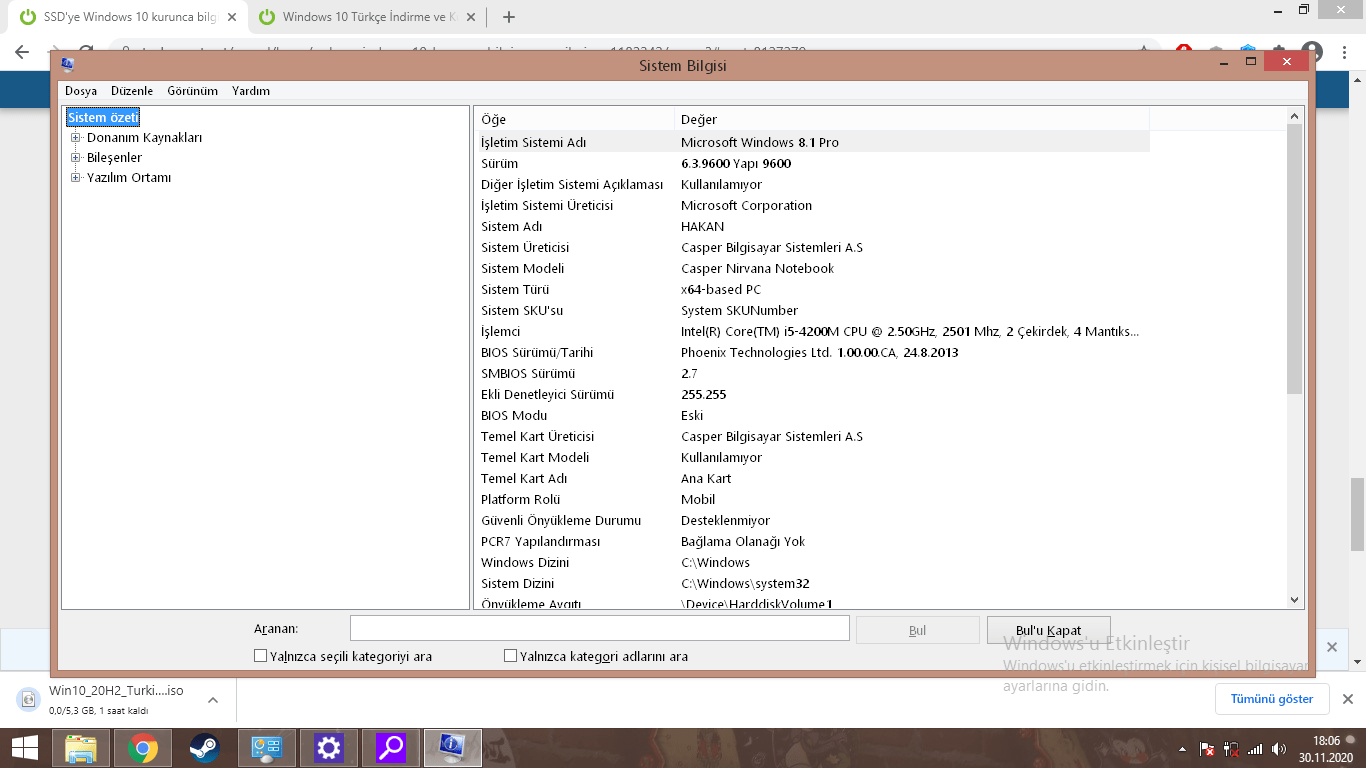Expand the Bileşenler tree node
The width and height of the screenshot is (1366, 768).
coord(75,158)
